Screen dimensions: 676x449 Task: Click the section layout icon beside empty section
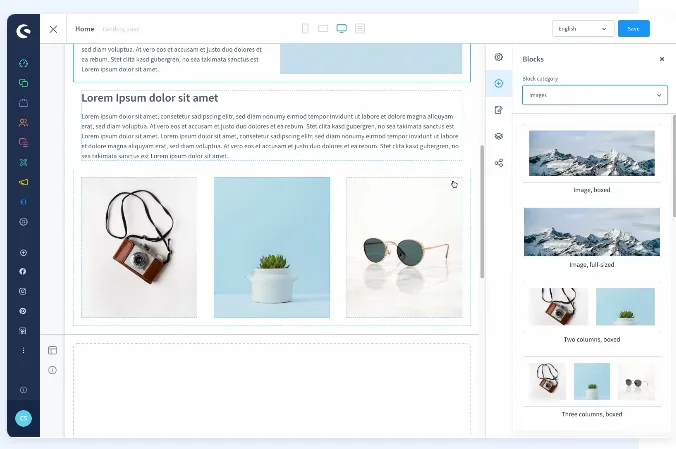[x=53, y=350]
